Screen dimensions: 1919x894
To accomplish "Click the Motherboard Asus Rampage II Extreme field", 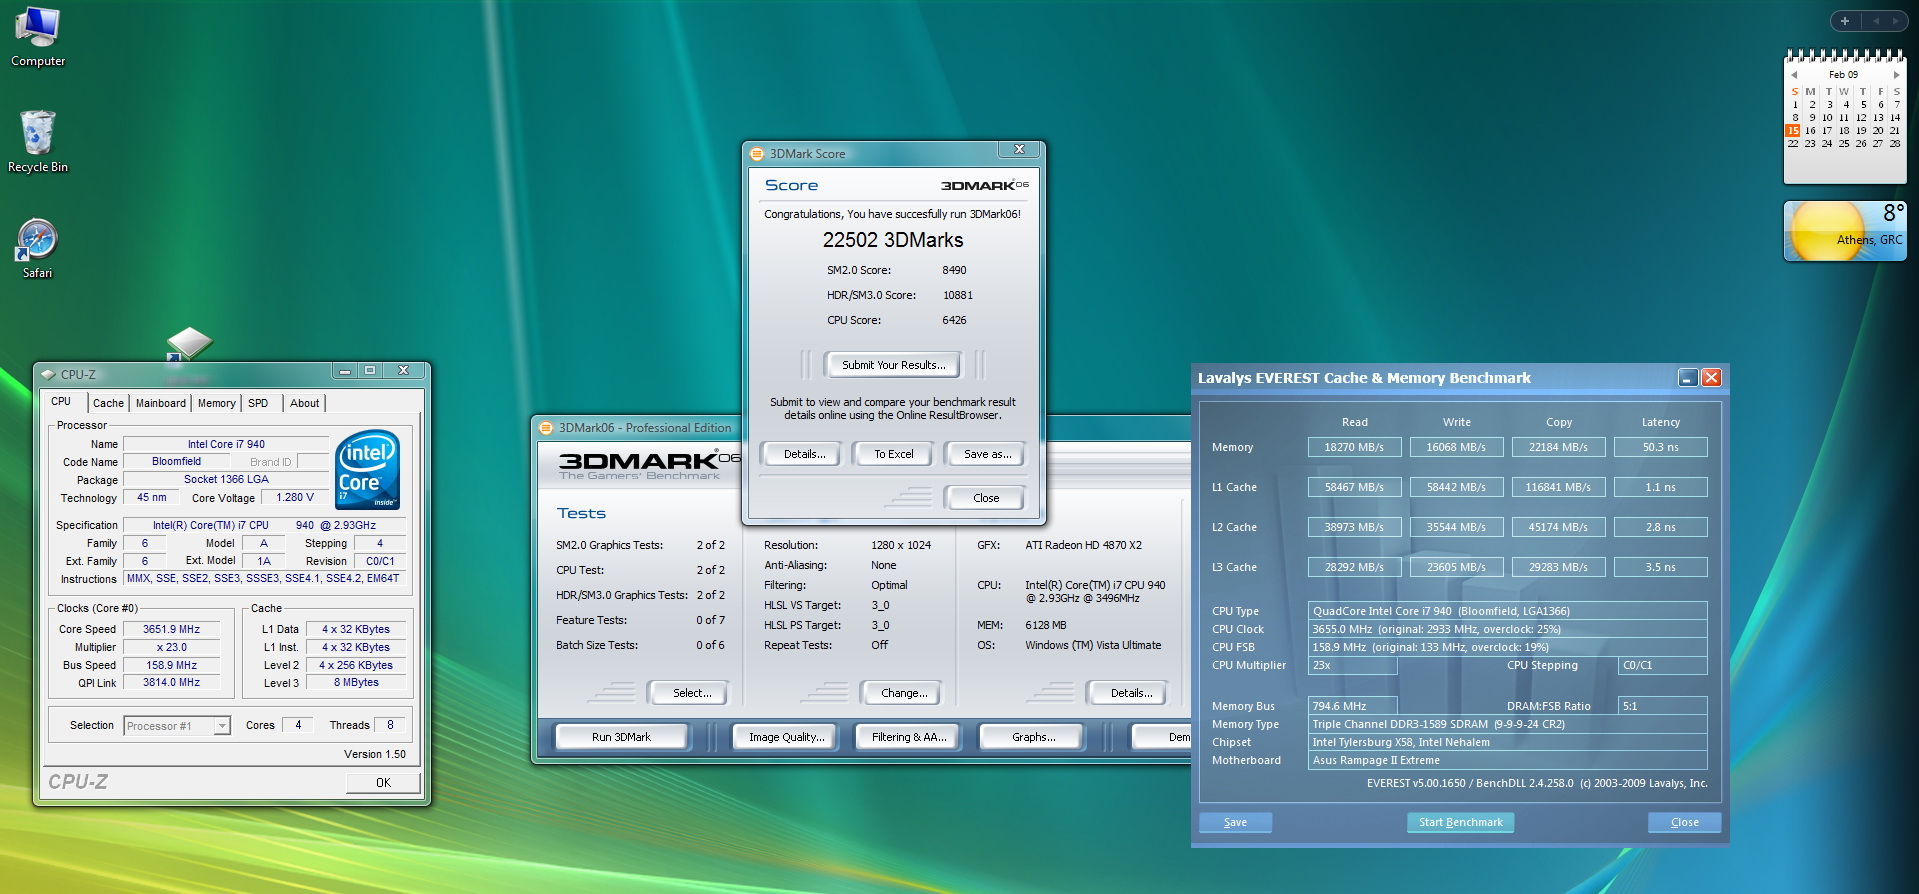I will pos(1507,760).
